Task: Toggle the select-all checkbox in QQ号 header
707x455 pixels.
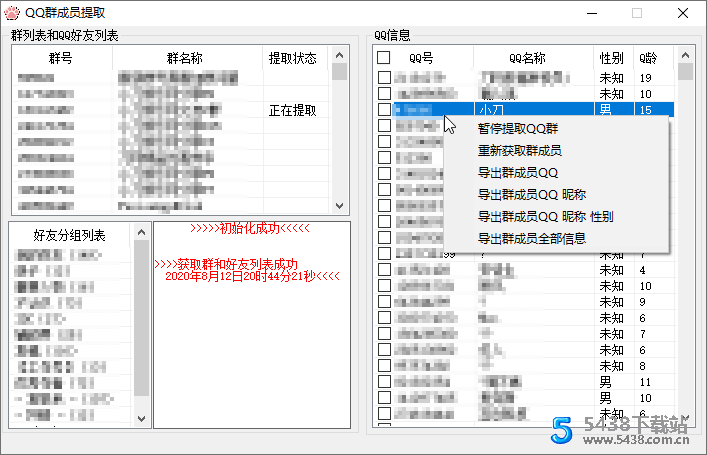Action: [x=384, y=58]
